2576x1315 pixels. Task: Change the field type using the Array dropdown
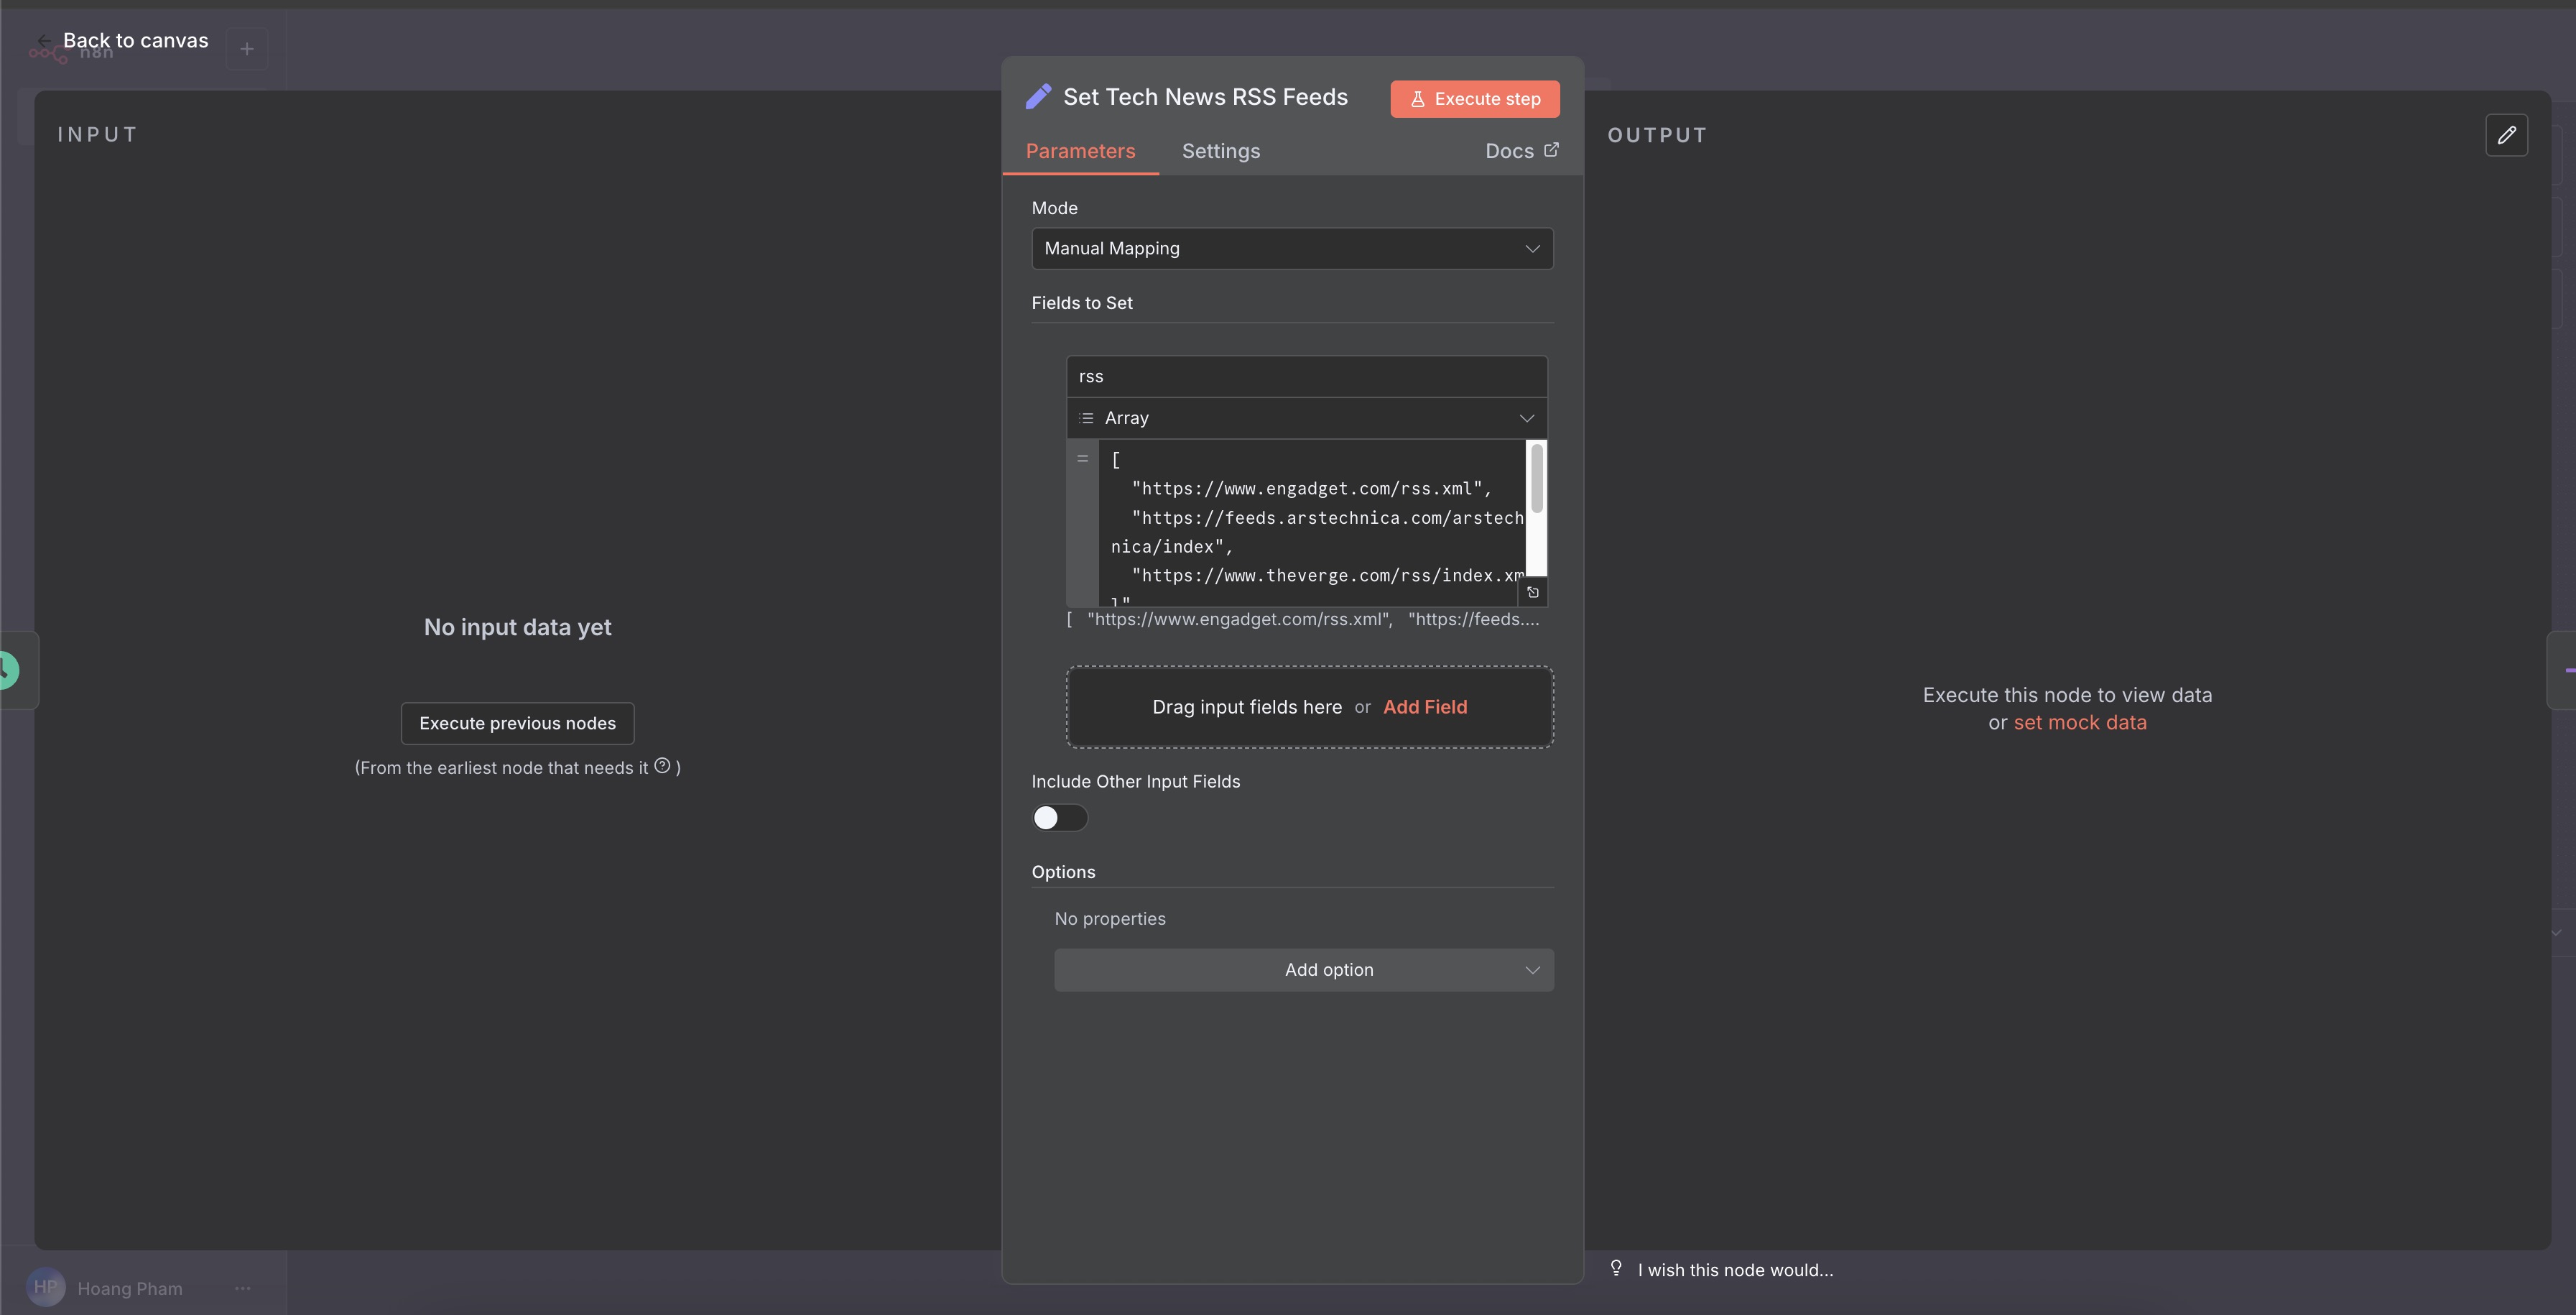[1526, 417]
